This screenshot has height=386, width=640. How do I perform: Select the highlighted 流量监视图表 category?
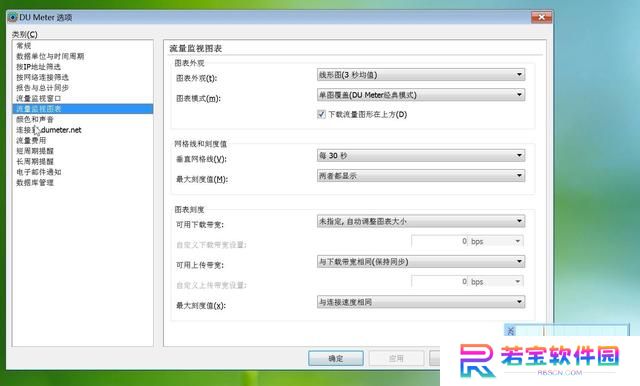[83, 109]
